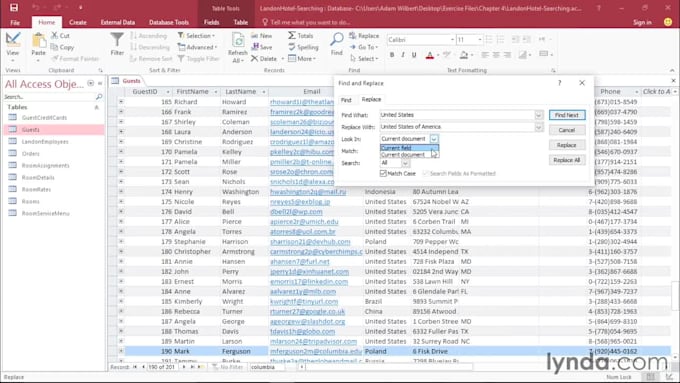Click the Save icon in title bar
Viewport: 680px width, 383px height.
(14, 7)
